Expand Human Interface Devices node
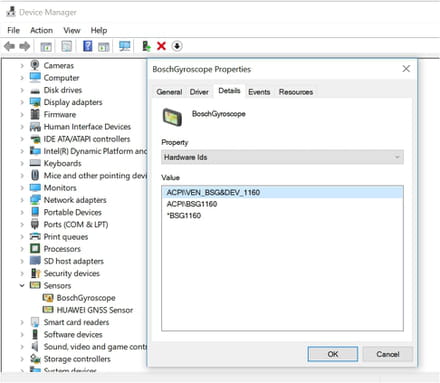 (22, 127)
